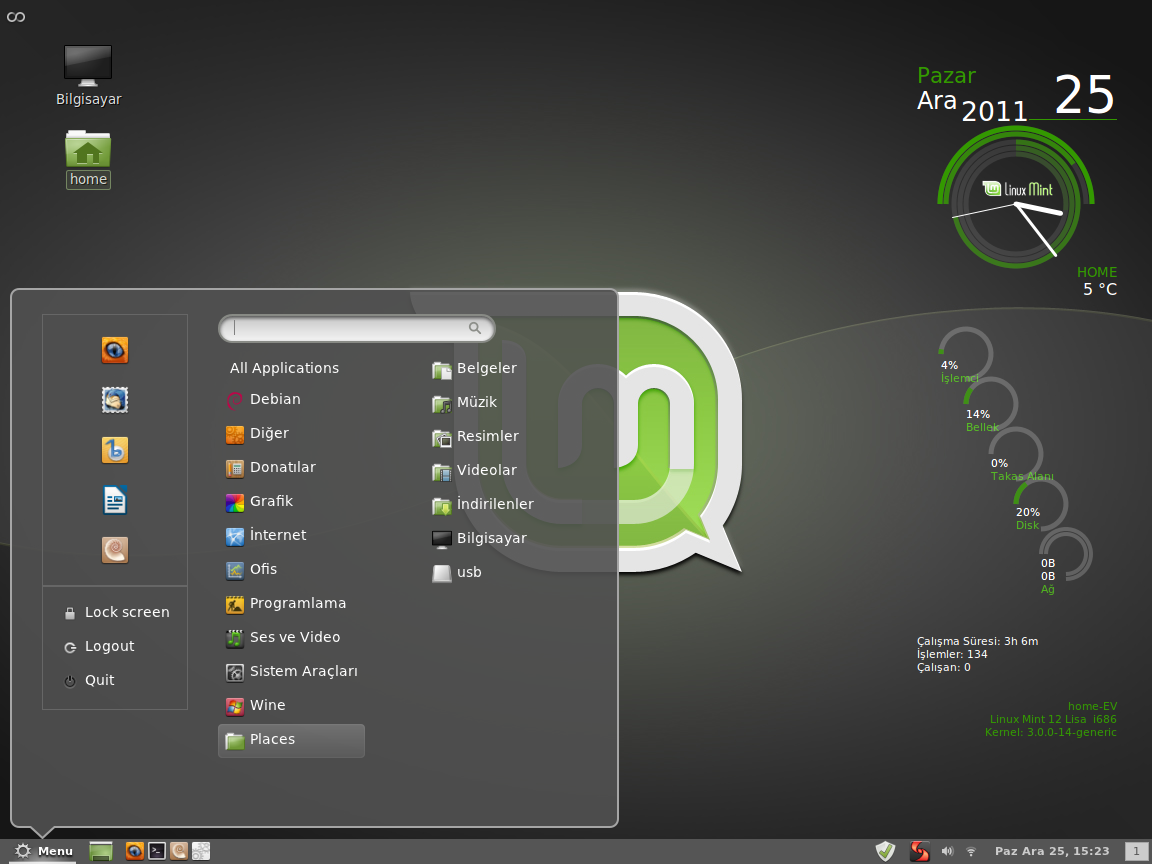Open the Diğer category
The image size is (1152, 864).
(x=292, y=433)
